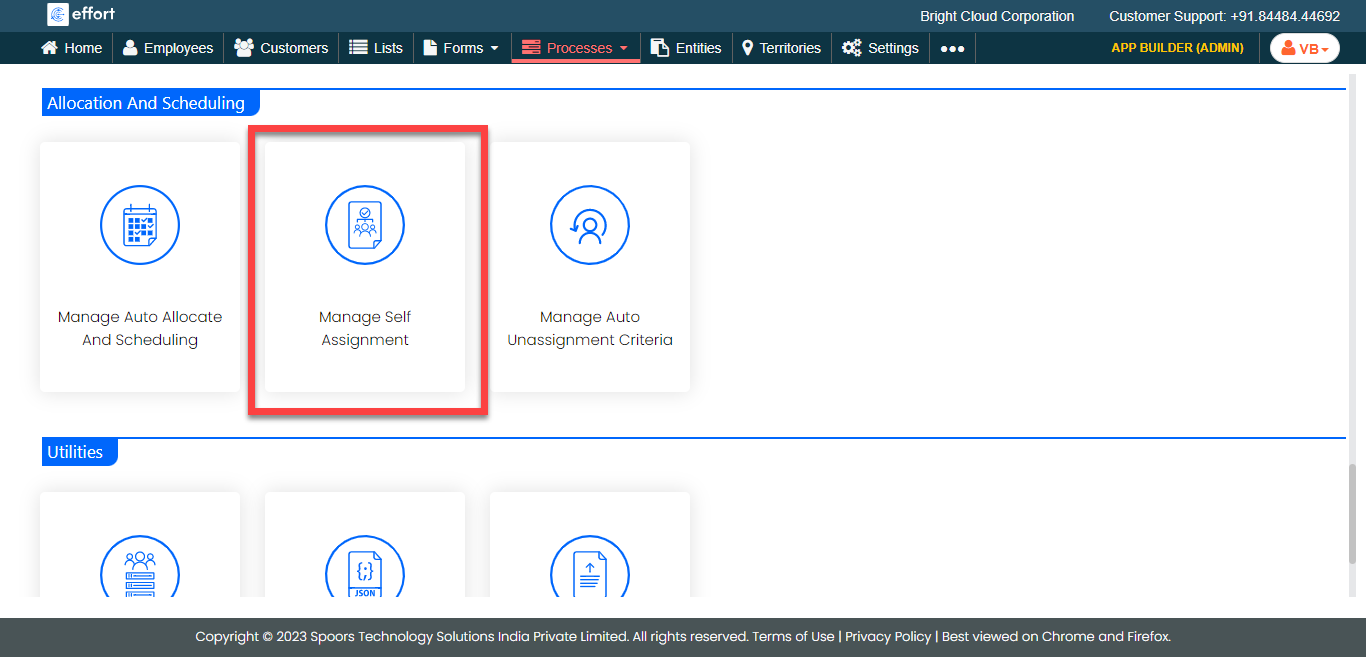Viewport: 1366px width, 657px height.
Task: Click the people and servers icon under Utilities
Action: pos(140,574)
